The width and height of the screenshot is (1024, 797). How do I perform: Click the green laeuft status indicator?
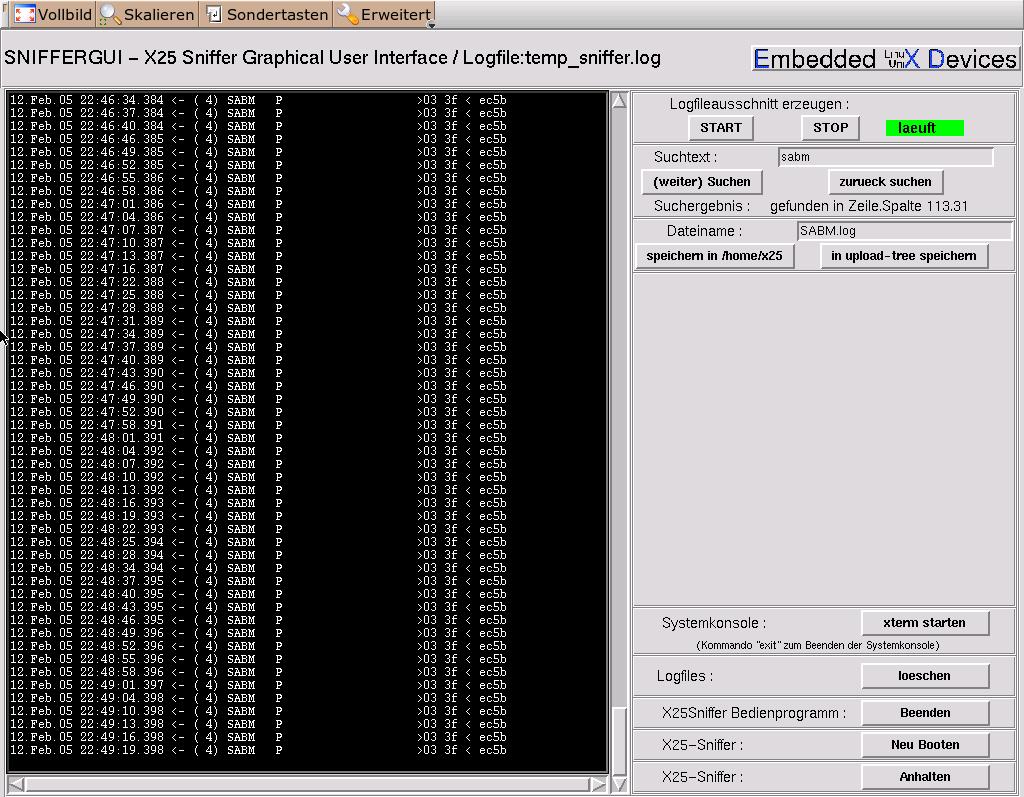point(924,128)
